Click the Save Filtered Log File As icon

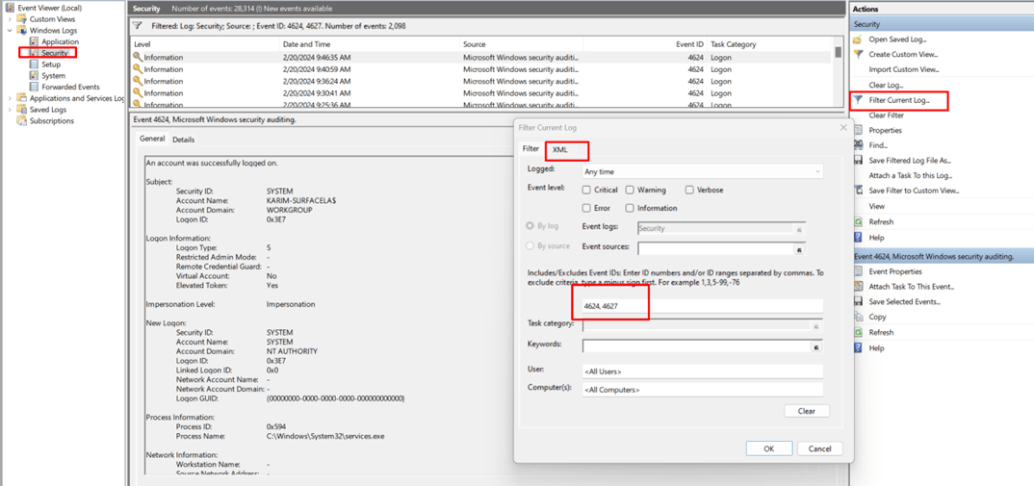858,160
